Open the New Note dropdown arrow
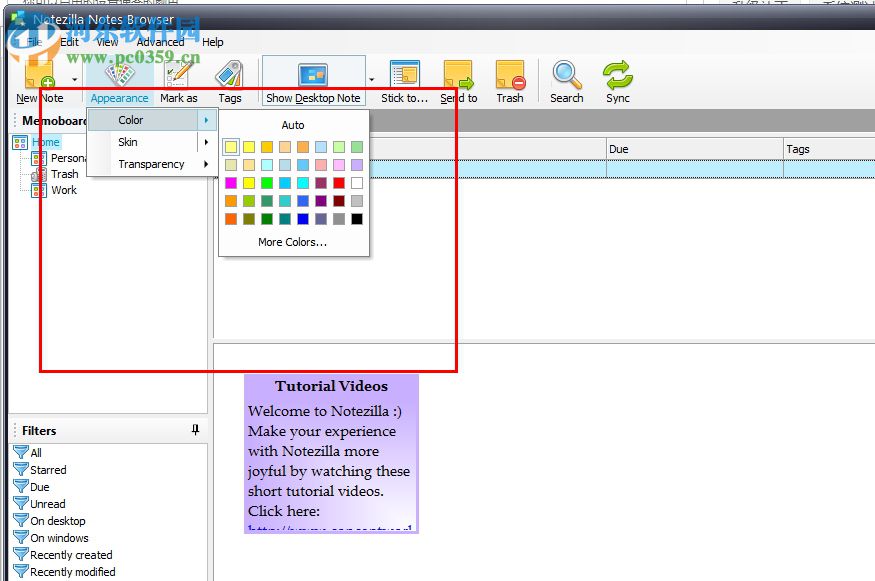 coord(74,79)
